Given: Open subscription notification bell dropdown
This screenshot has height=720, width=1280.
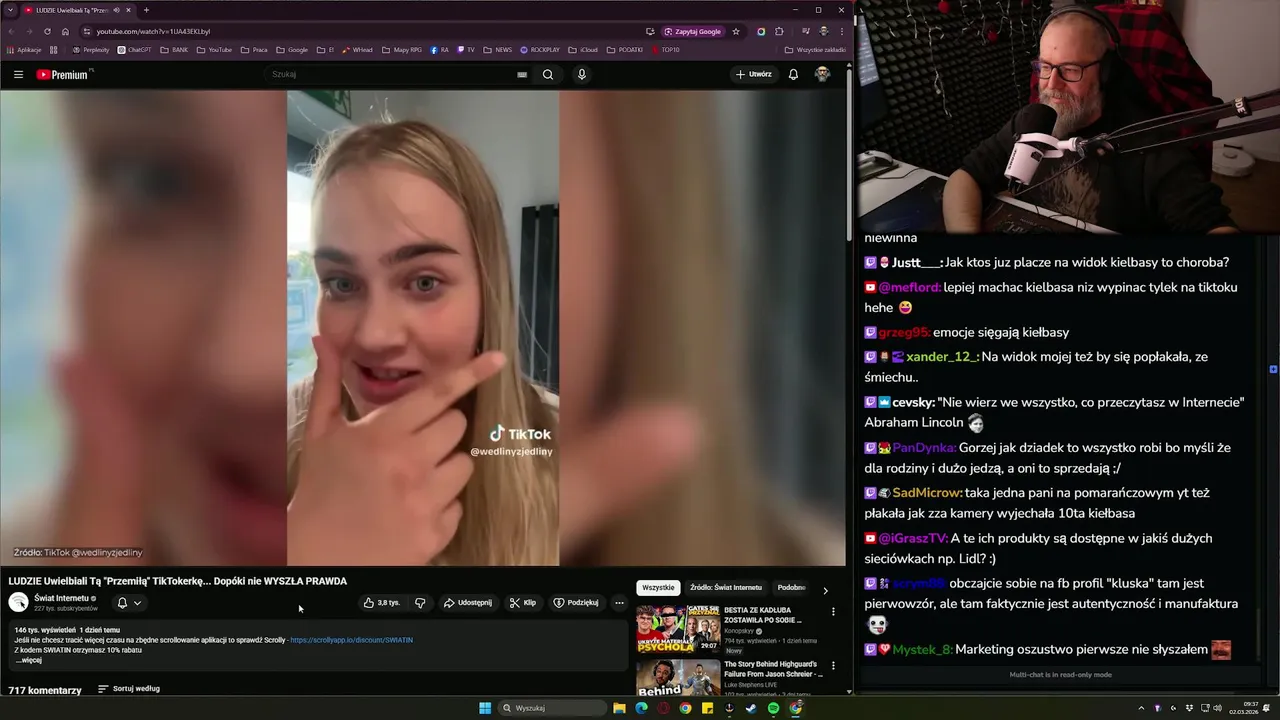Looking at the screenshot, I should (x=129, y=603).
